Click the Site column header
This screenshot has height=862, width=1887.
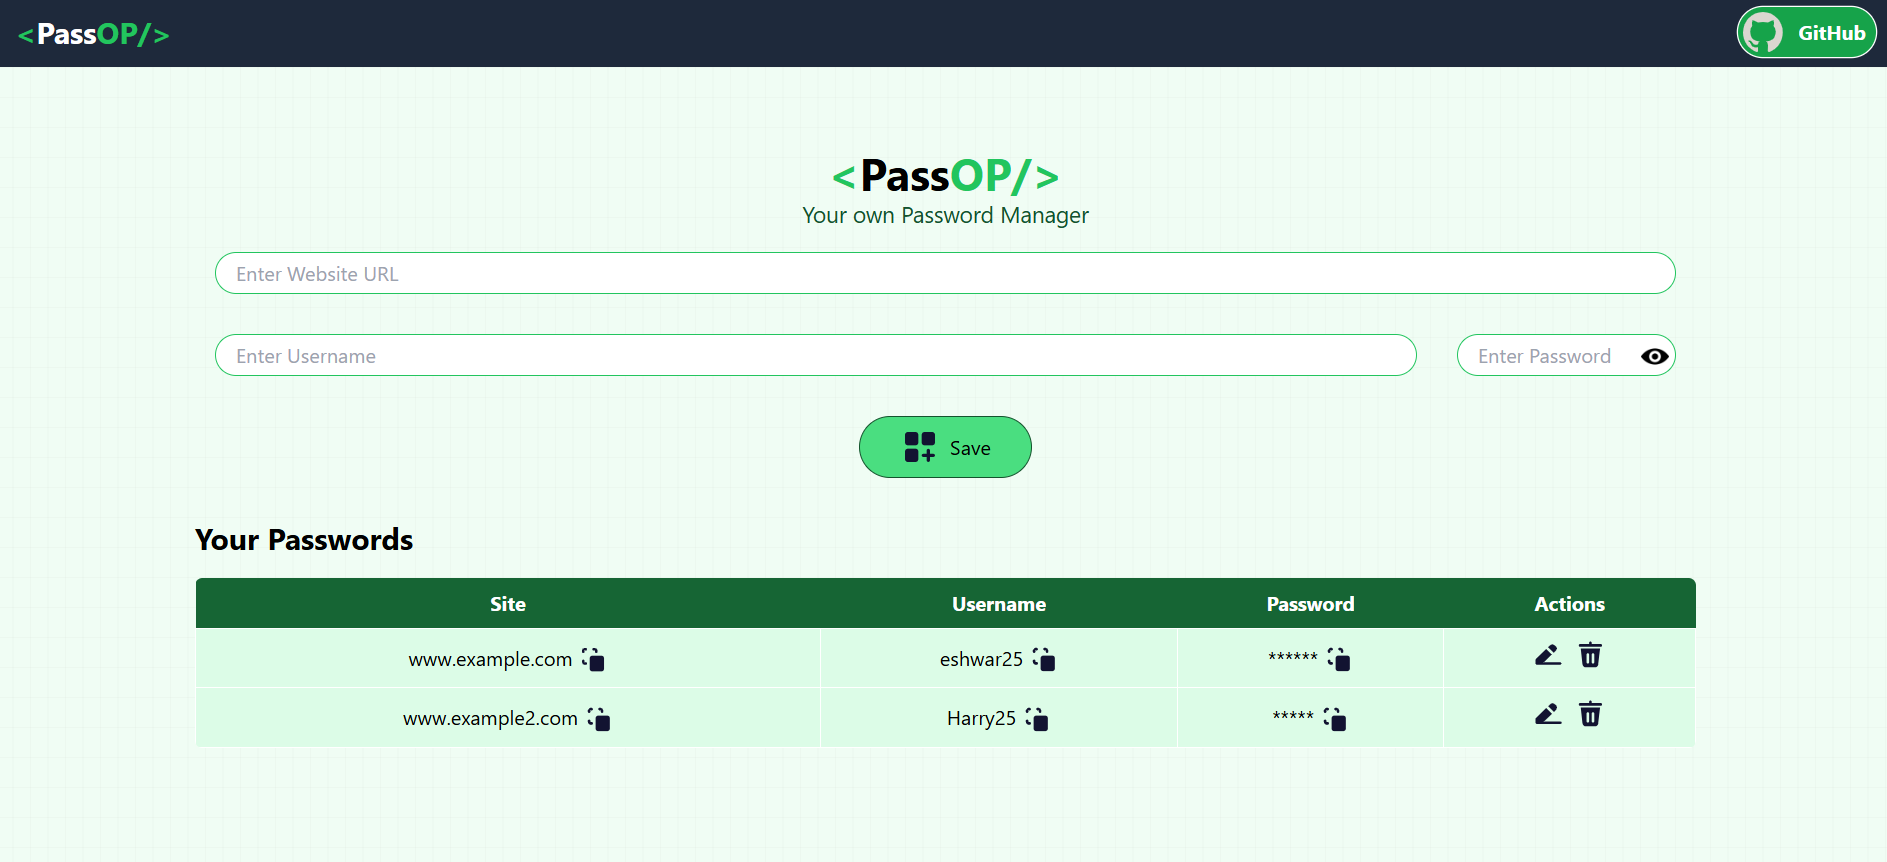click(508, 604)
